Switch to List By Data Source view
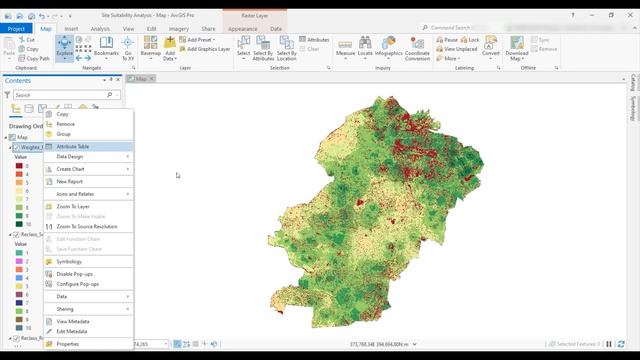 click(29, 109)
